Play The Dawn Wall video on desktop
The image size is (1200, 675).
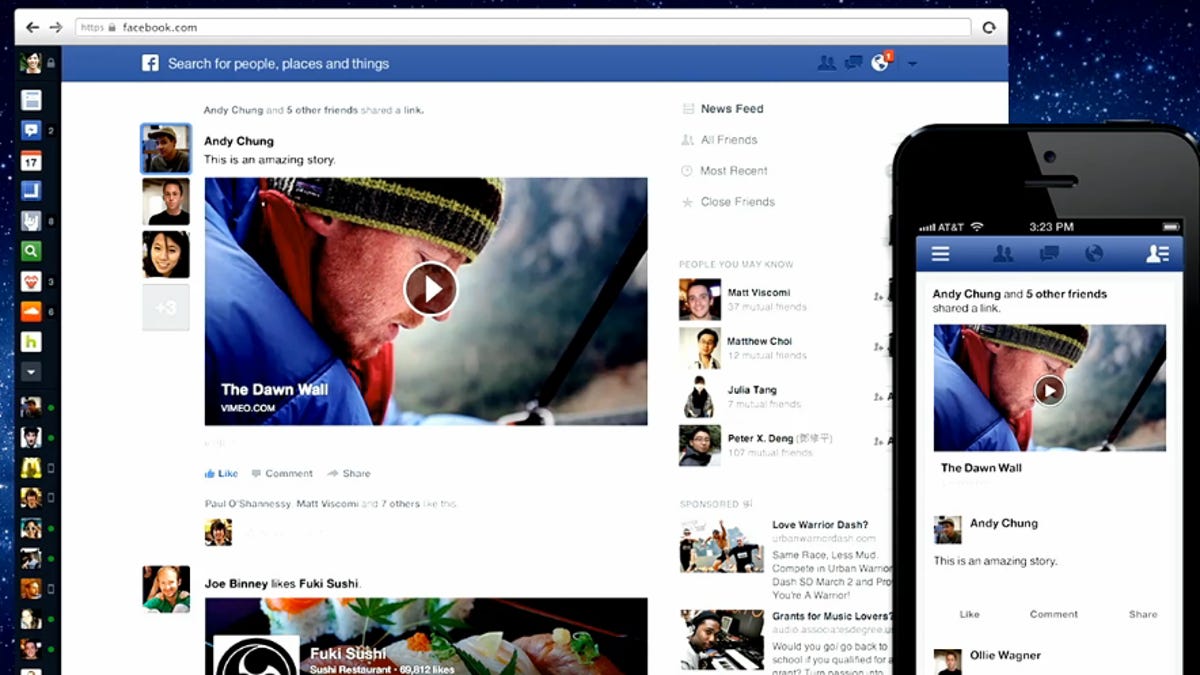click(430, 289)
